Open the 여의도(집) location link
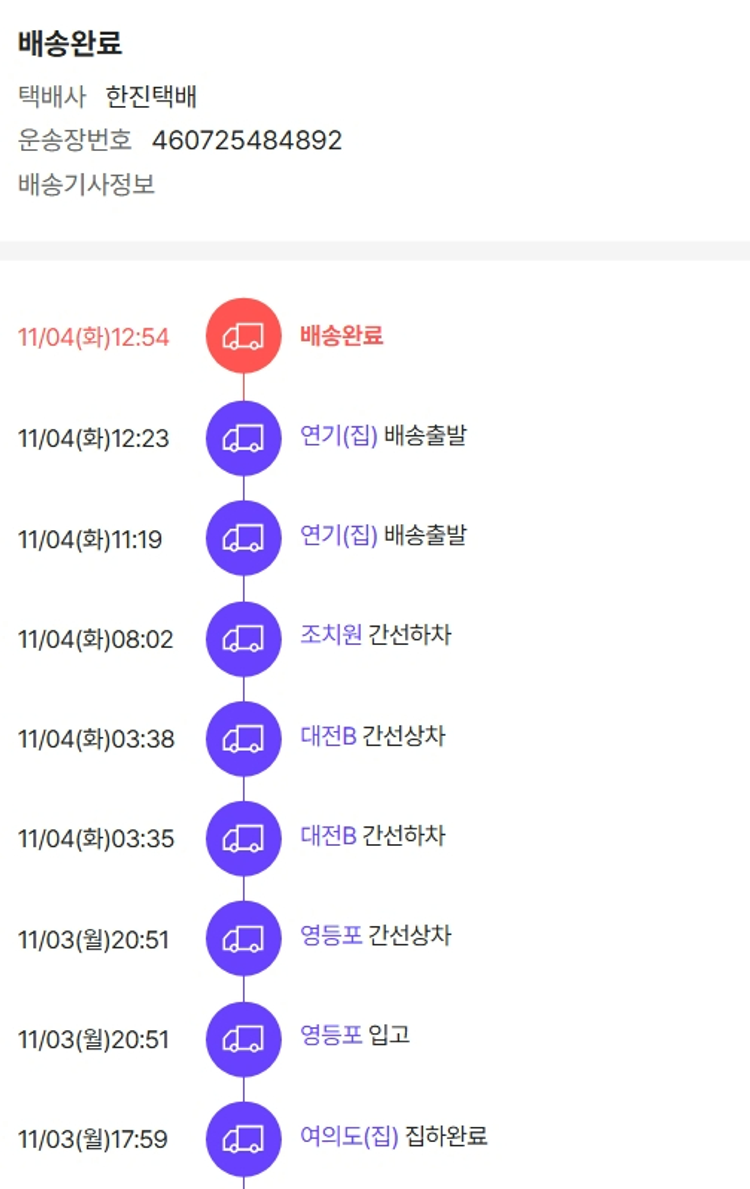 (x=349, y=1136)
